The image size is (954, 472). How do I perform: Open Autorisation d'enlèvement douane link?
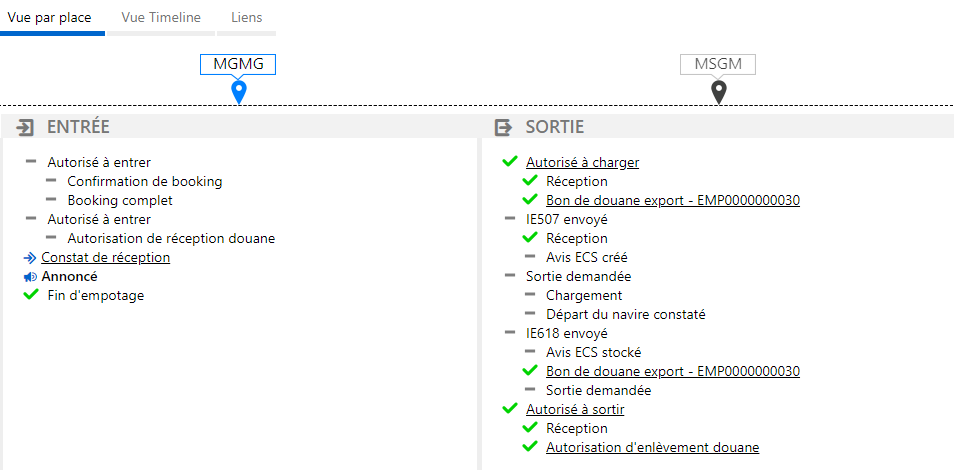tap(652, 448)
